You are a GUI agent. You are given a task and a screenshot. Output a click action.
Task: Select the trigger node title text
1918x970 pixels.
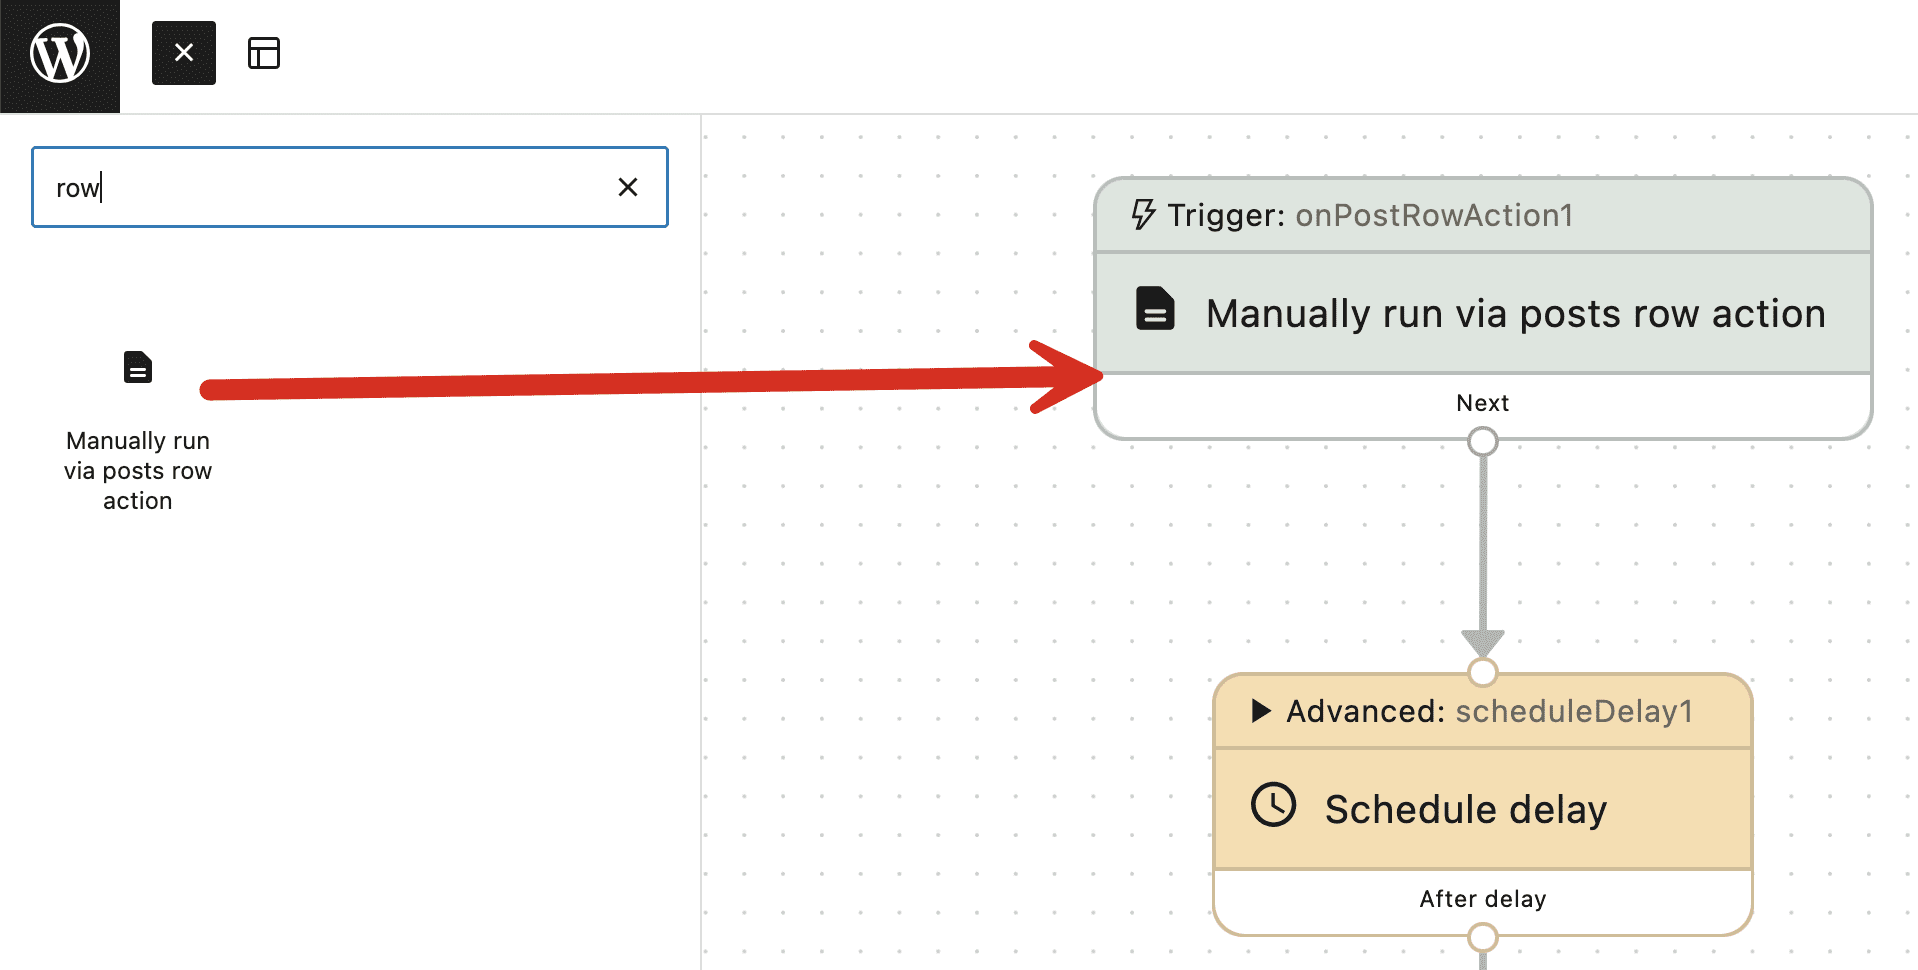coord(1515,314)
